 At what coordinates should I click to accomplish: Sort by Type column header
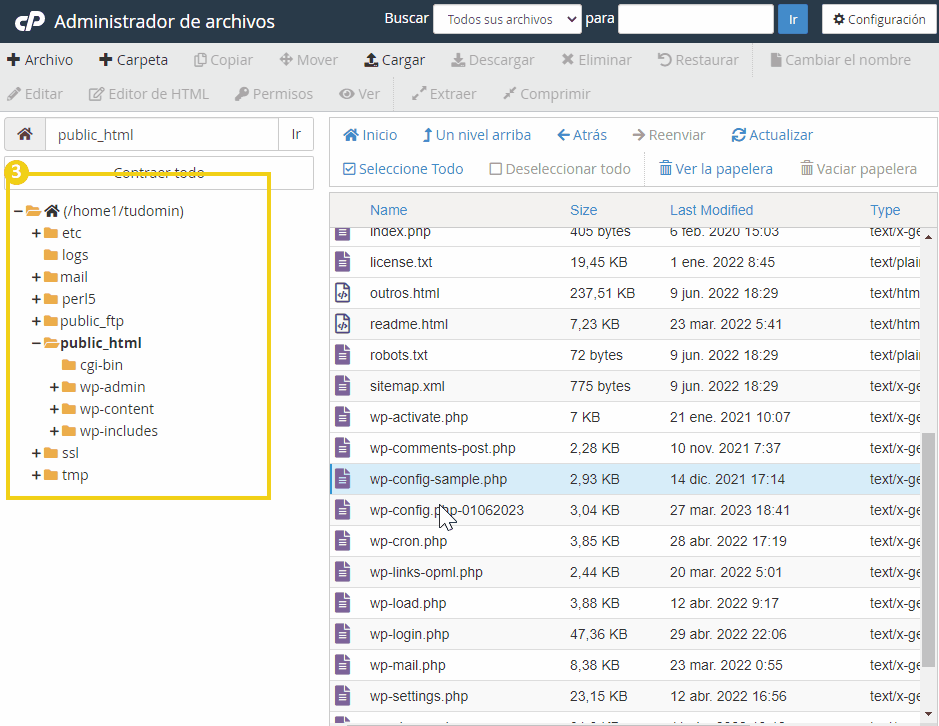(885, 210)
